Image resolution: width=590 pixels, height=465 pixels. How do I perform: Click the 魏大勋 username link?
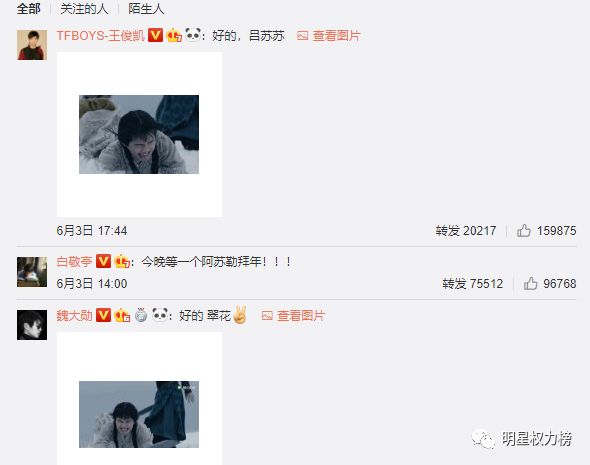pyautogui.click(x=75, y=315)
